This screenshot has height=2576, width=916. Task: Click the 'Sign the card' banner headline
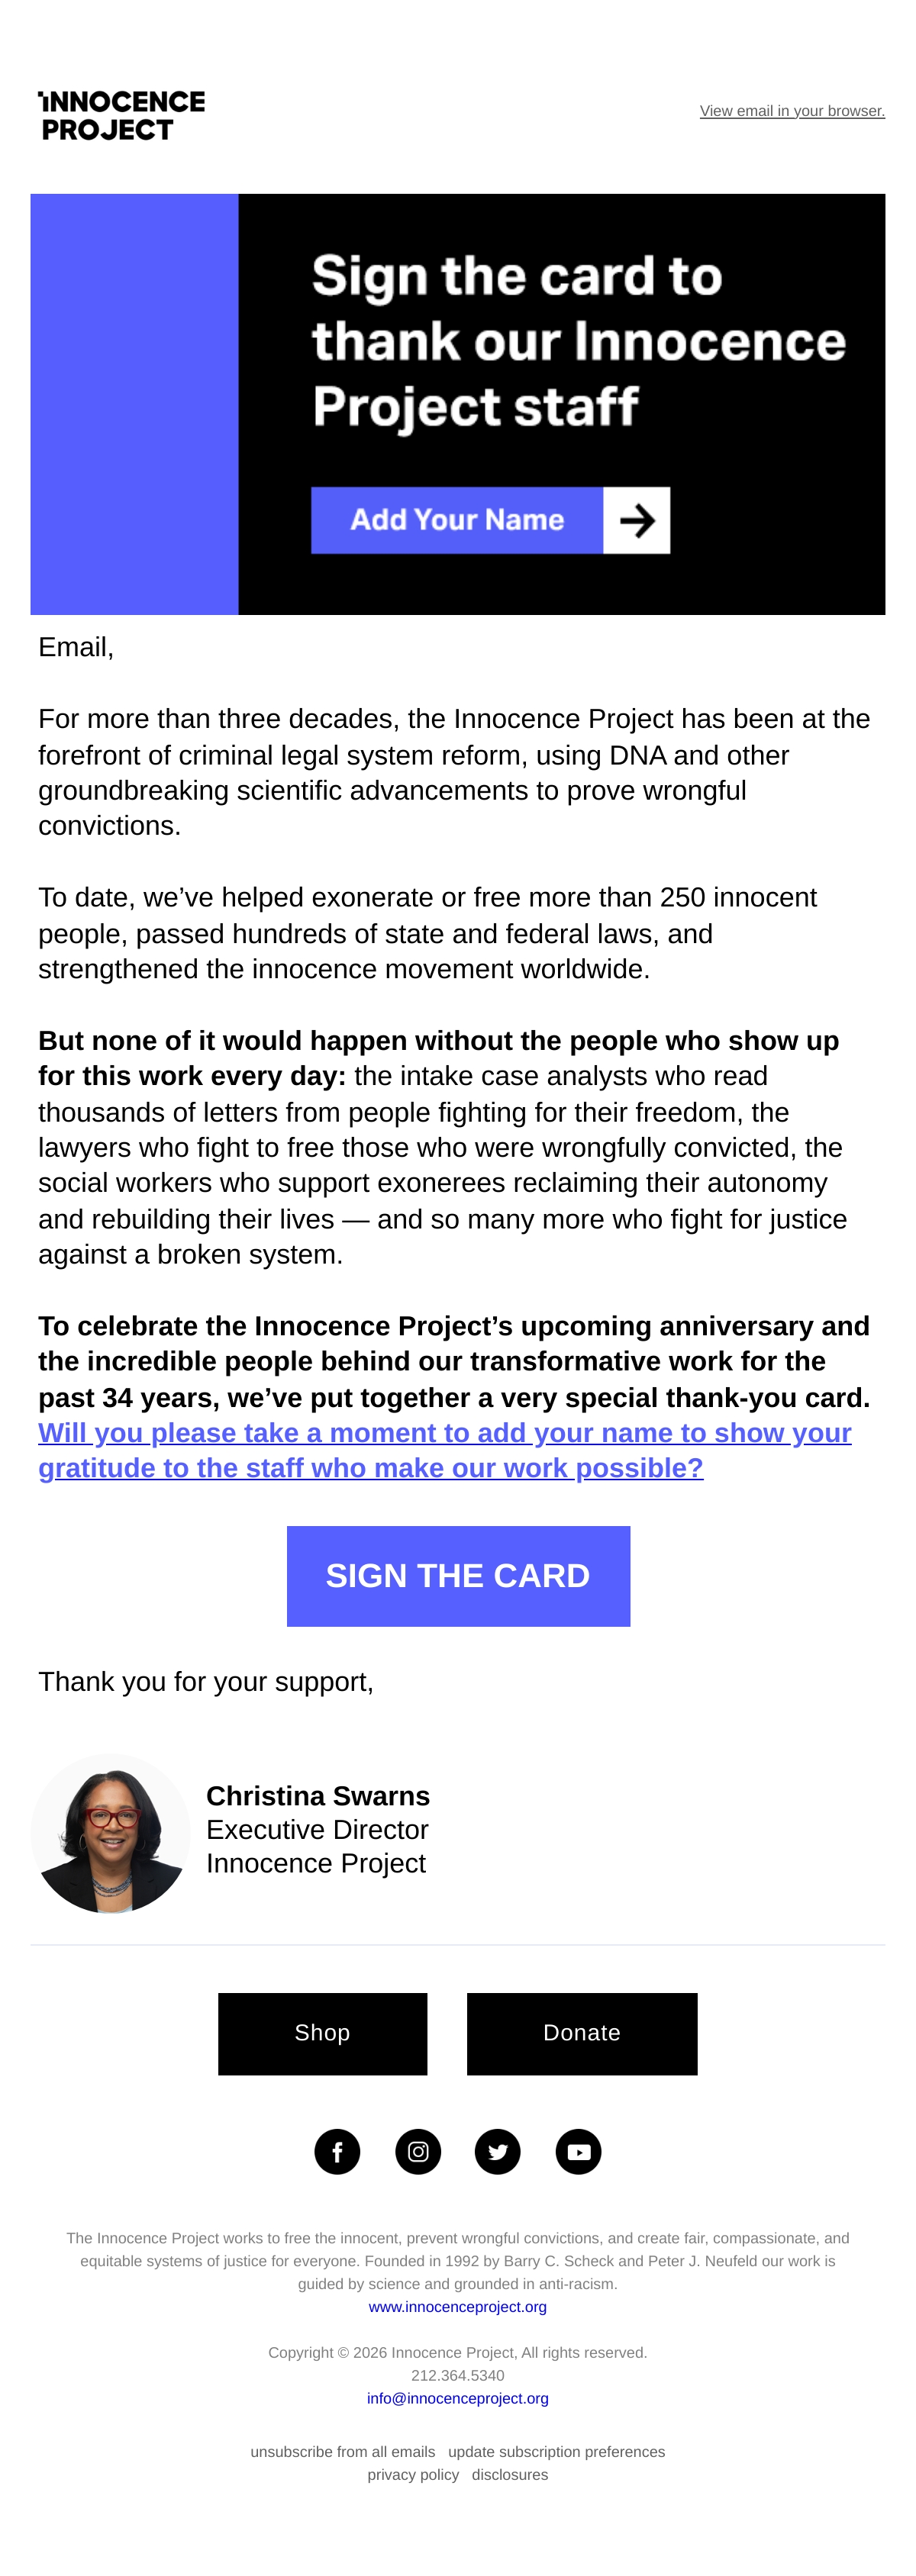pos(578,342)
